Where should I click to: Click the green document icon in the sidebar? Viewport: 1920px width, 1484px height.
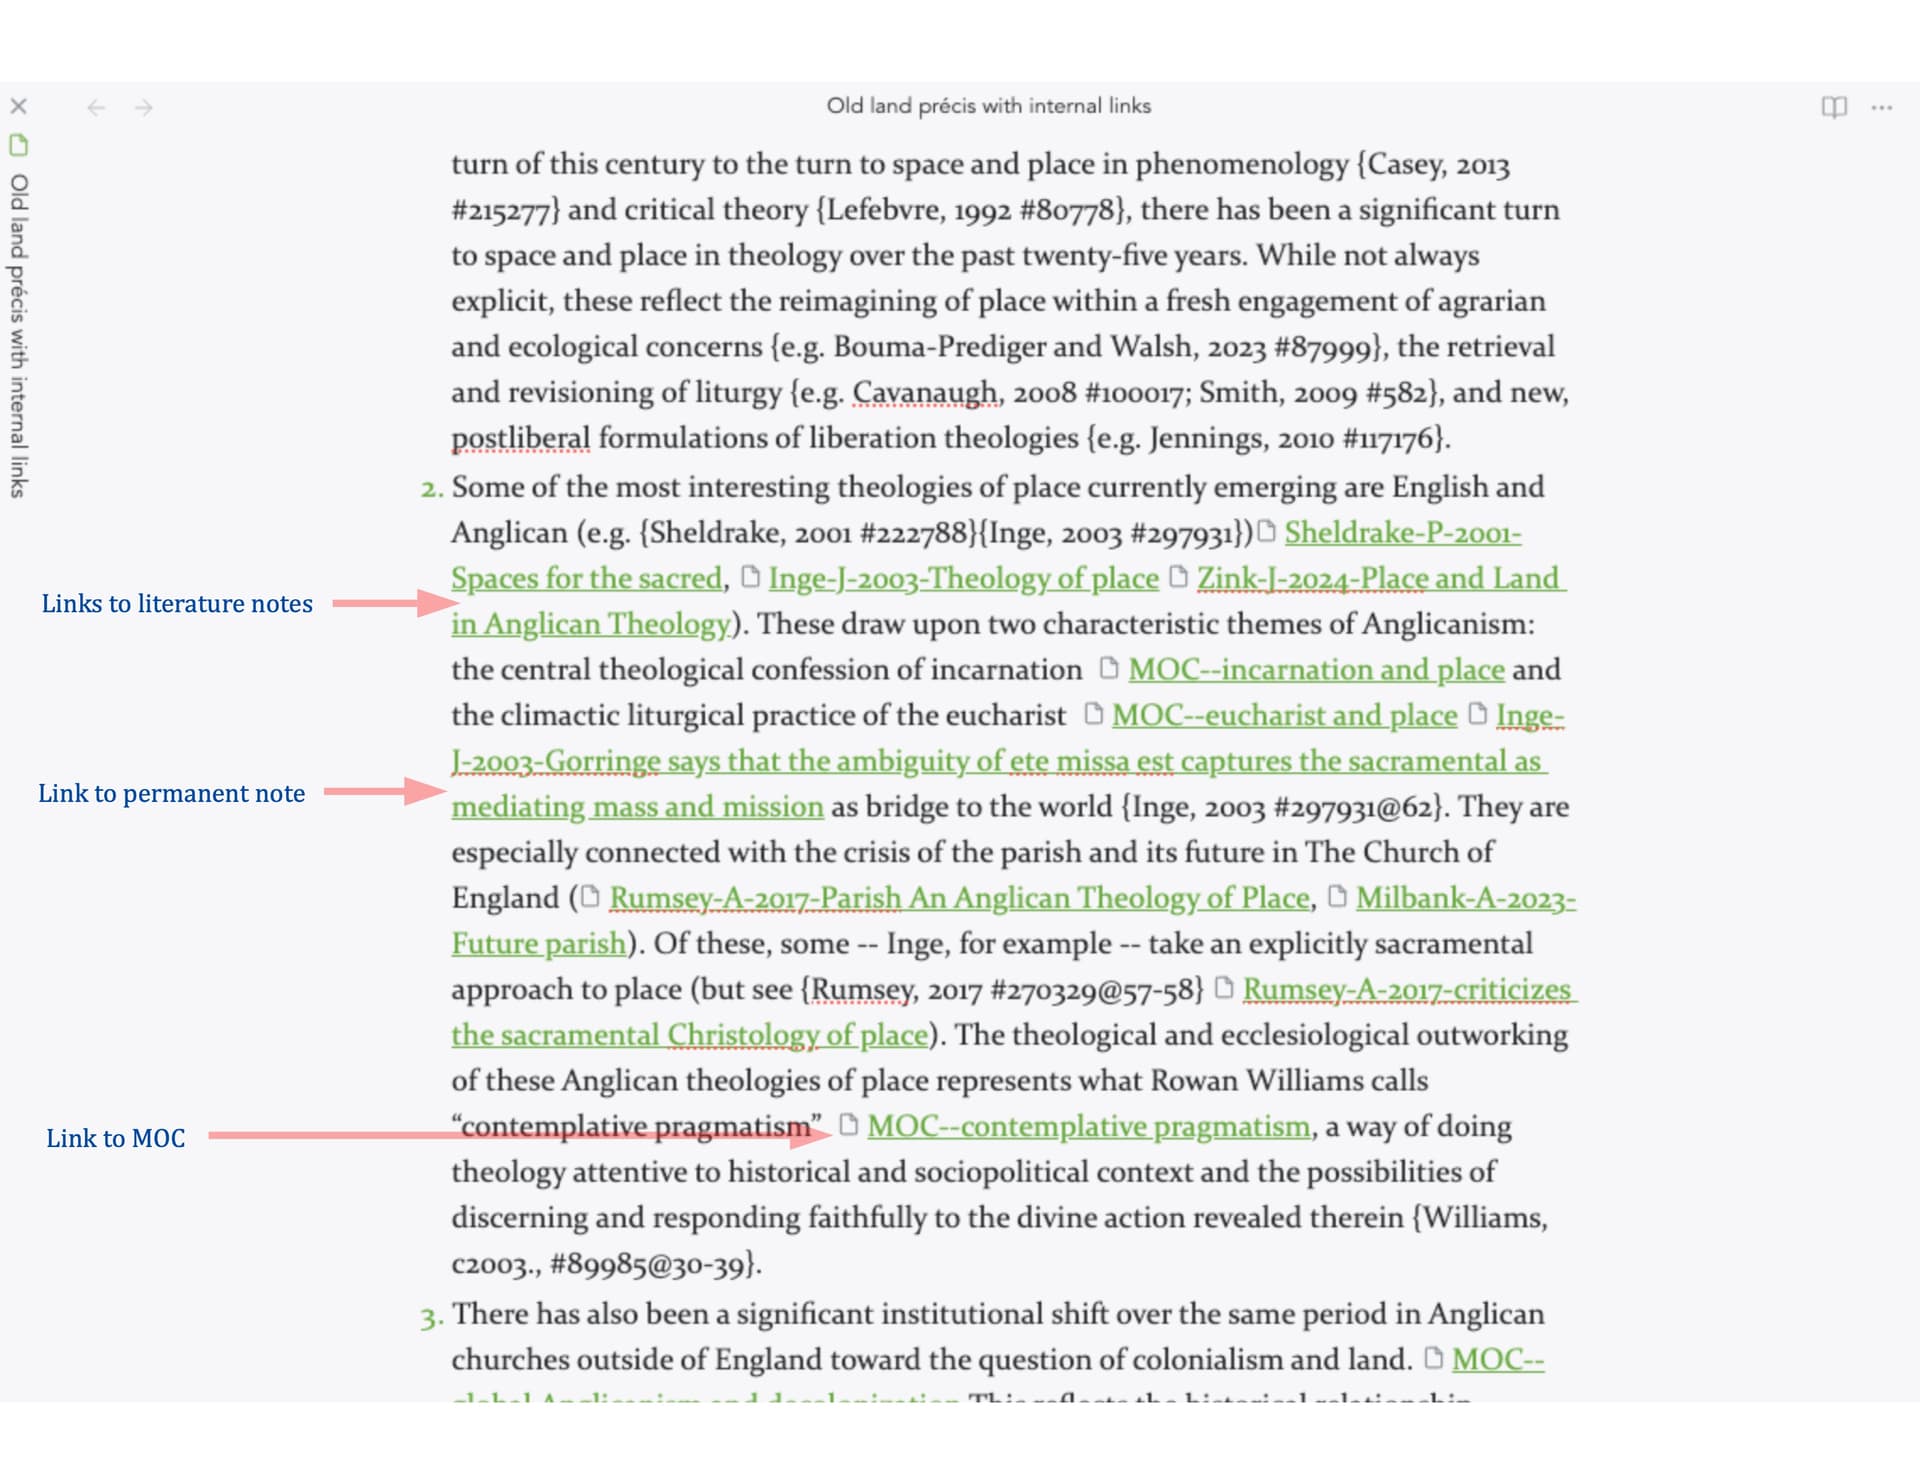click(x=19, y=145)
